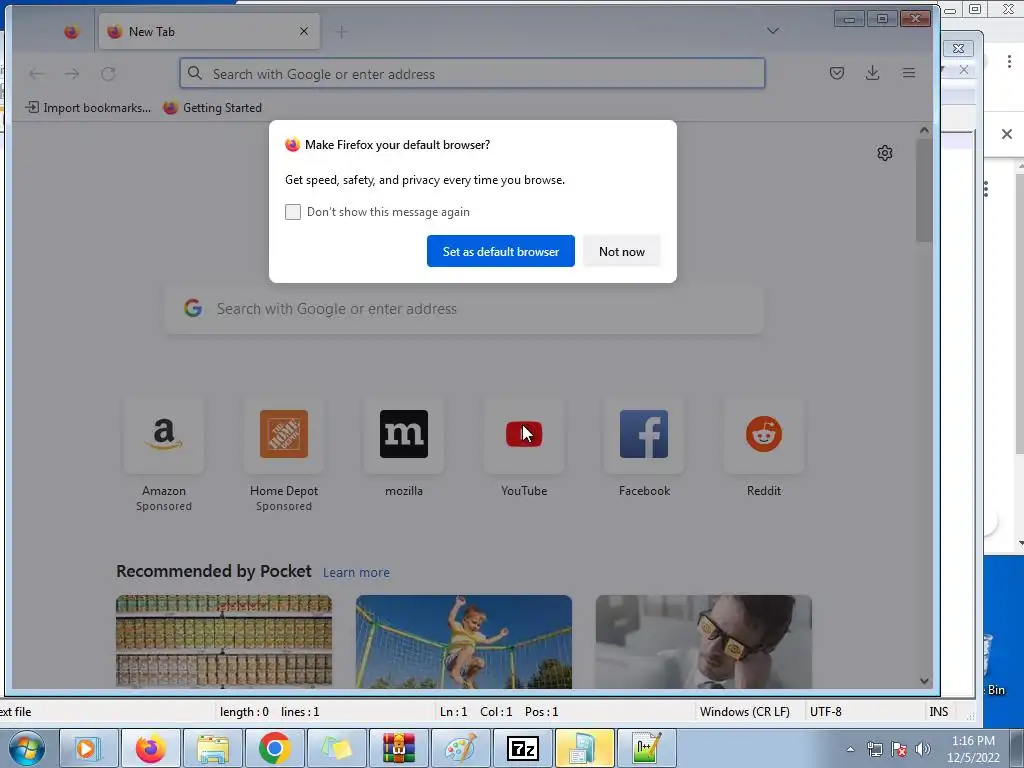The width and height of the screenshot is (1024, 768).
Task: Expand the list all tabs chevron
Action: click(x=773, y=31)
